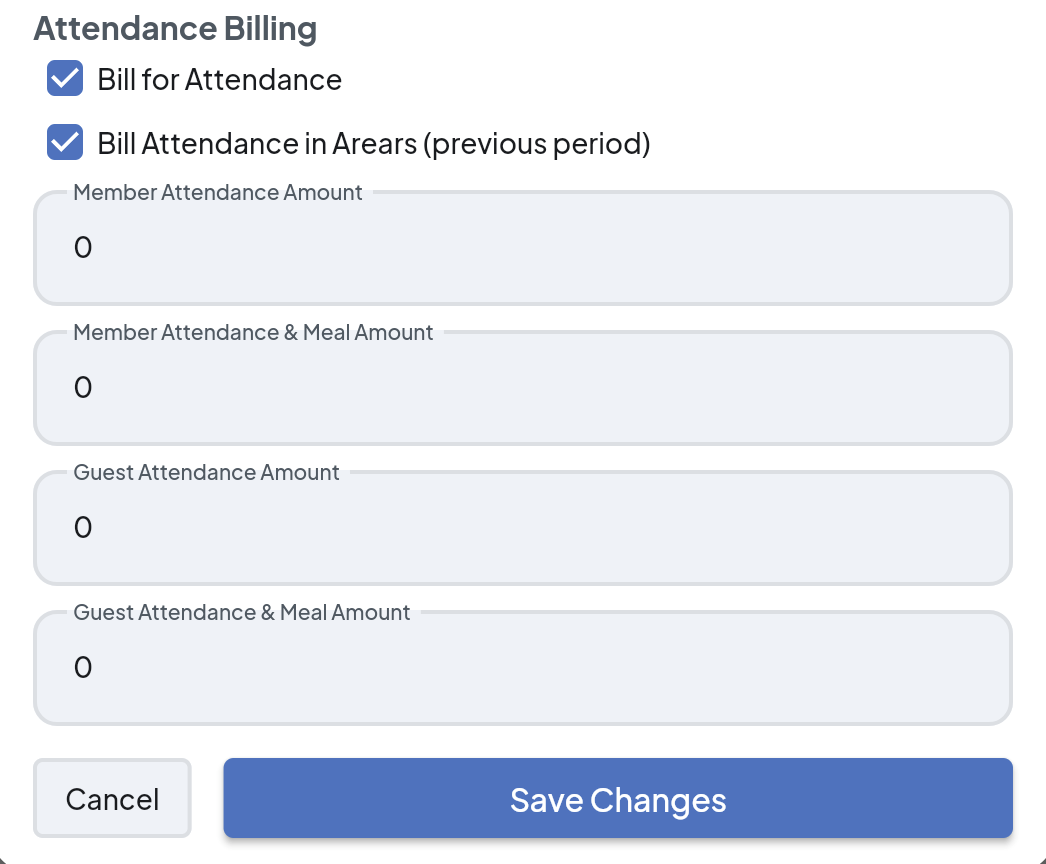Viewport: 1046px width, 864px height.
Task: Click the Save Changes button
Action: coord(618,799)
